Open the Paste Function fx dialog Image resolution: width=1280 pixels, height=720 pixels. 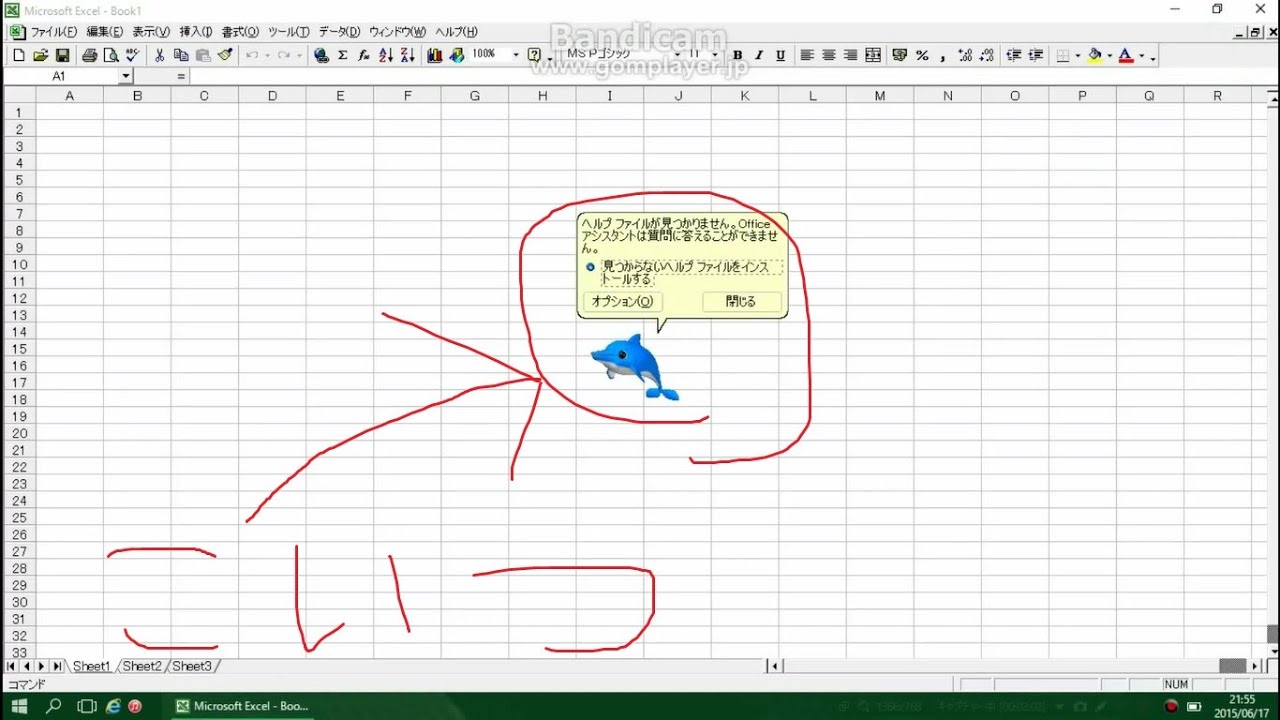364,56
